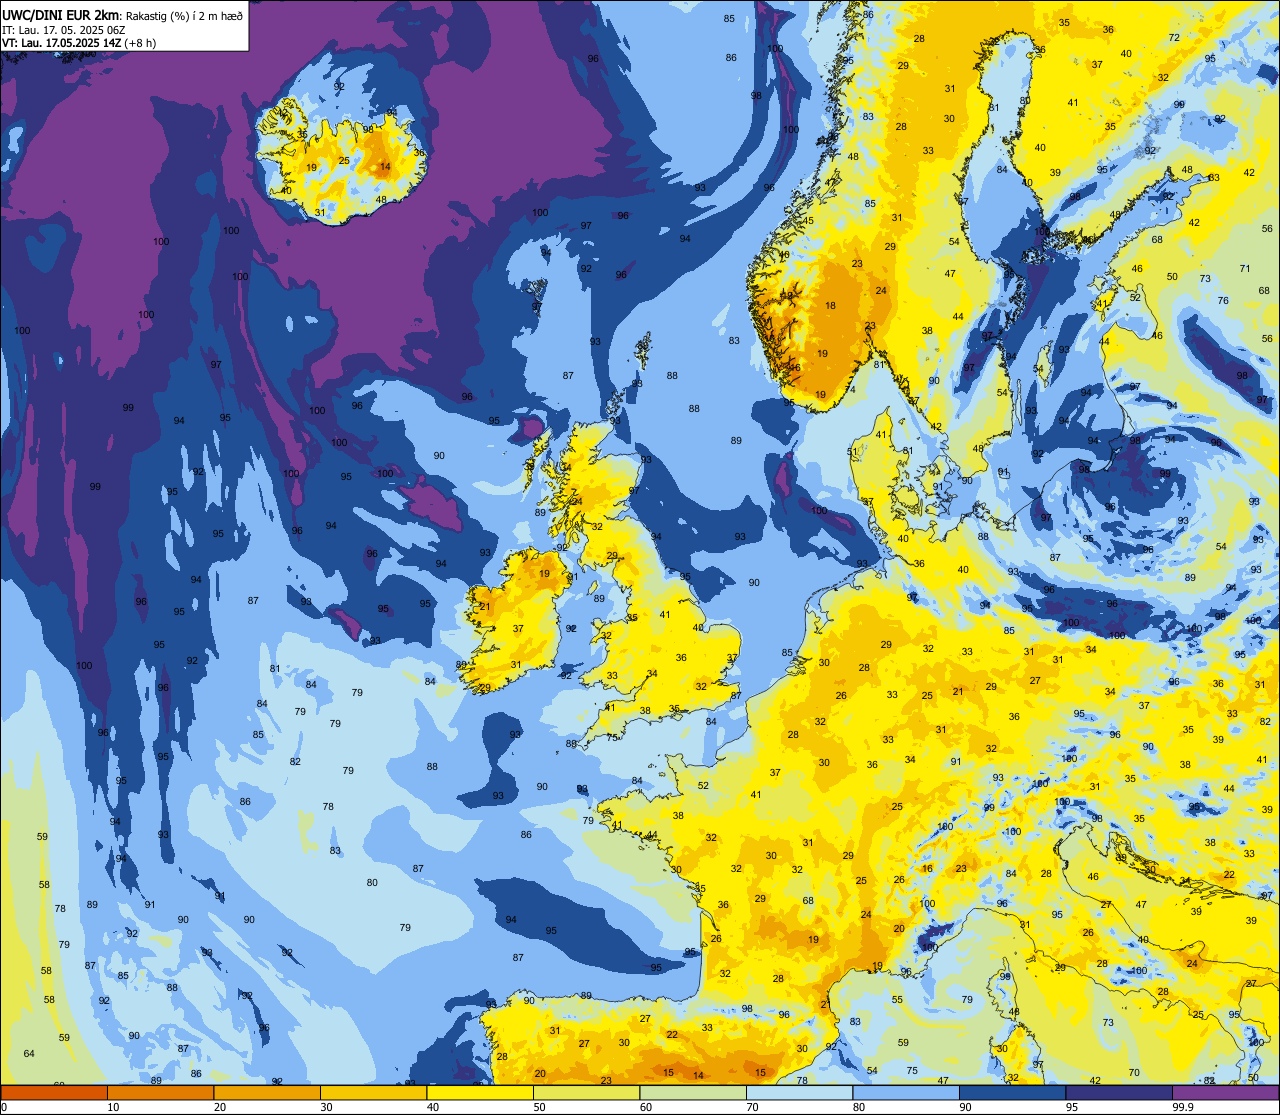Image resolution: width=1280 pixels, height=1115 pixels.
Task: Click the value 14 over central Iceland
Action: [386, 167]
